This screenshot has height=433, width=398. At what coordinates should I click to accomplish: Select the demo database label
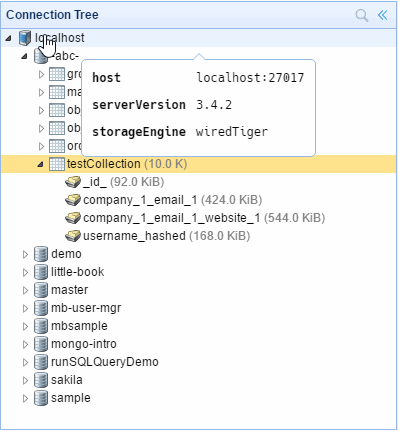tap(66, 254)
